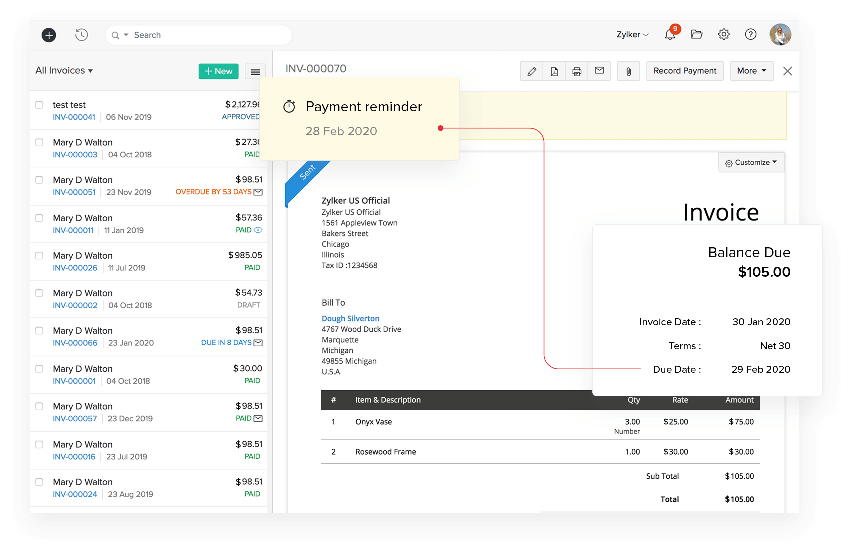852x552 pixels.
Task: Open the More dropdown menu
Action: 751,71
